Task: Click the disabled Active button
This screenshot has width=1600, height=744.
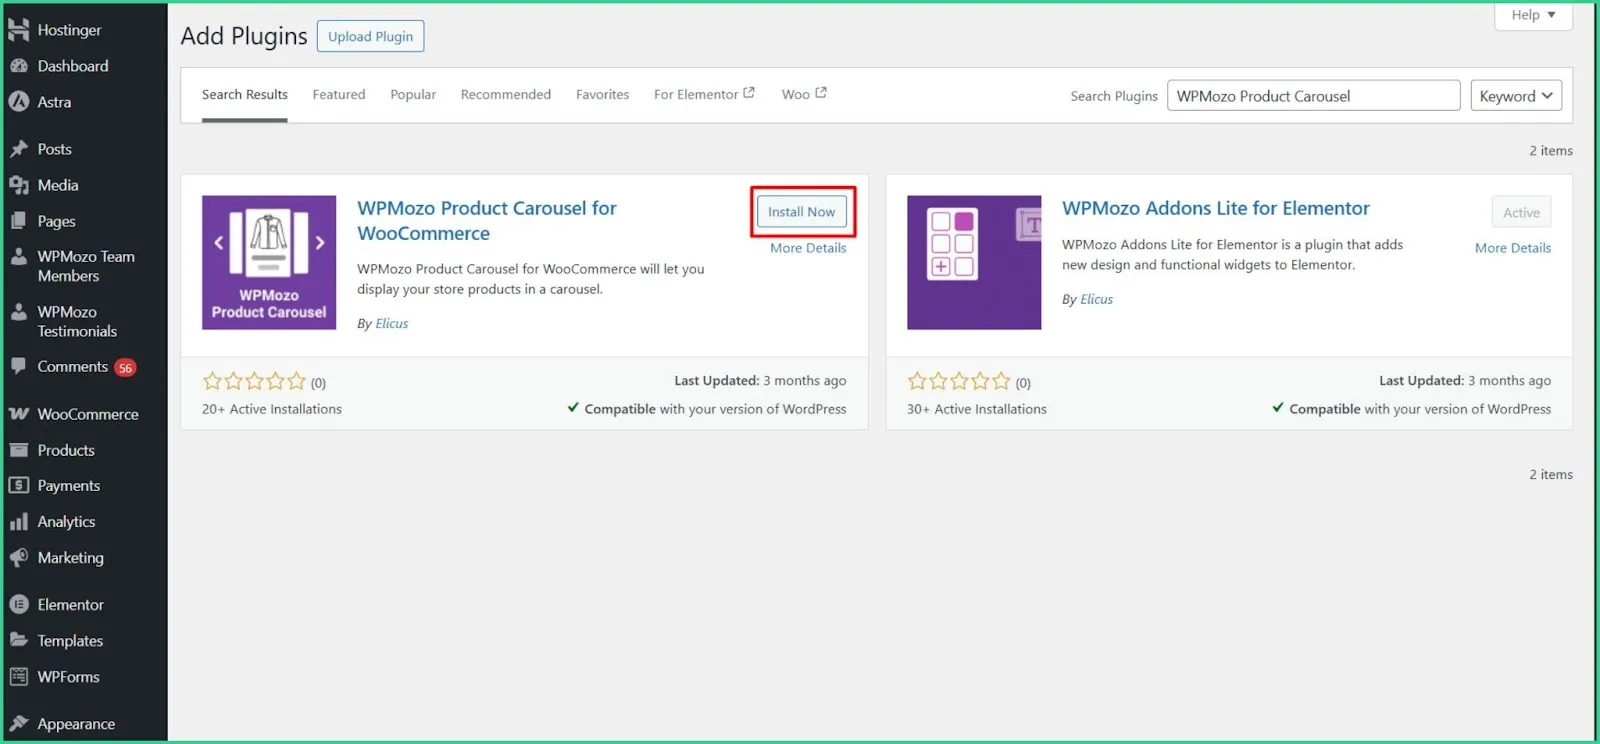Action: point(1521,212)
